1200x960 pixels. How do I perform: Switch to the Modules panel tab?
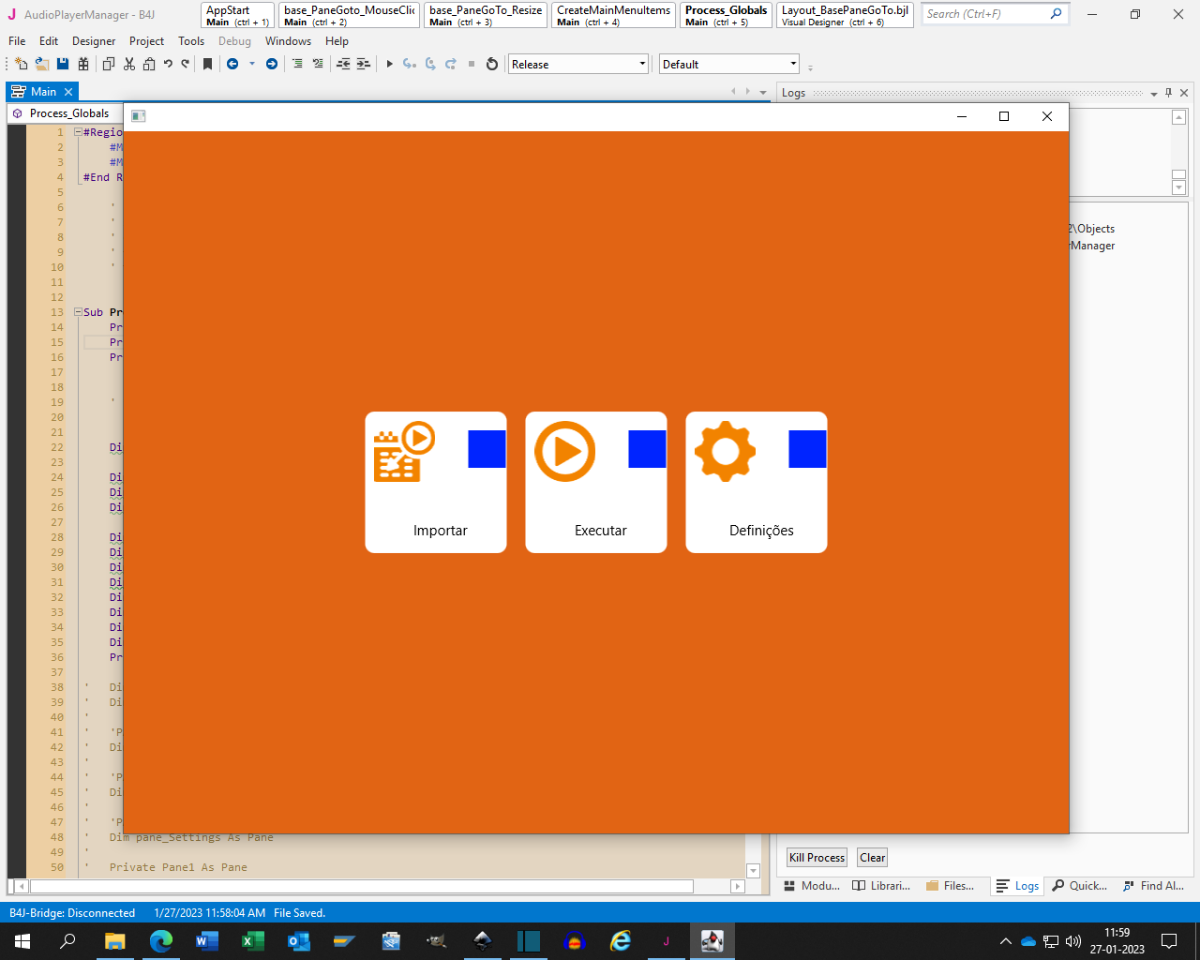click(x=812, y=886)
